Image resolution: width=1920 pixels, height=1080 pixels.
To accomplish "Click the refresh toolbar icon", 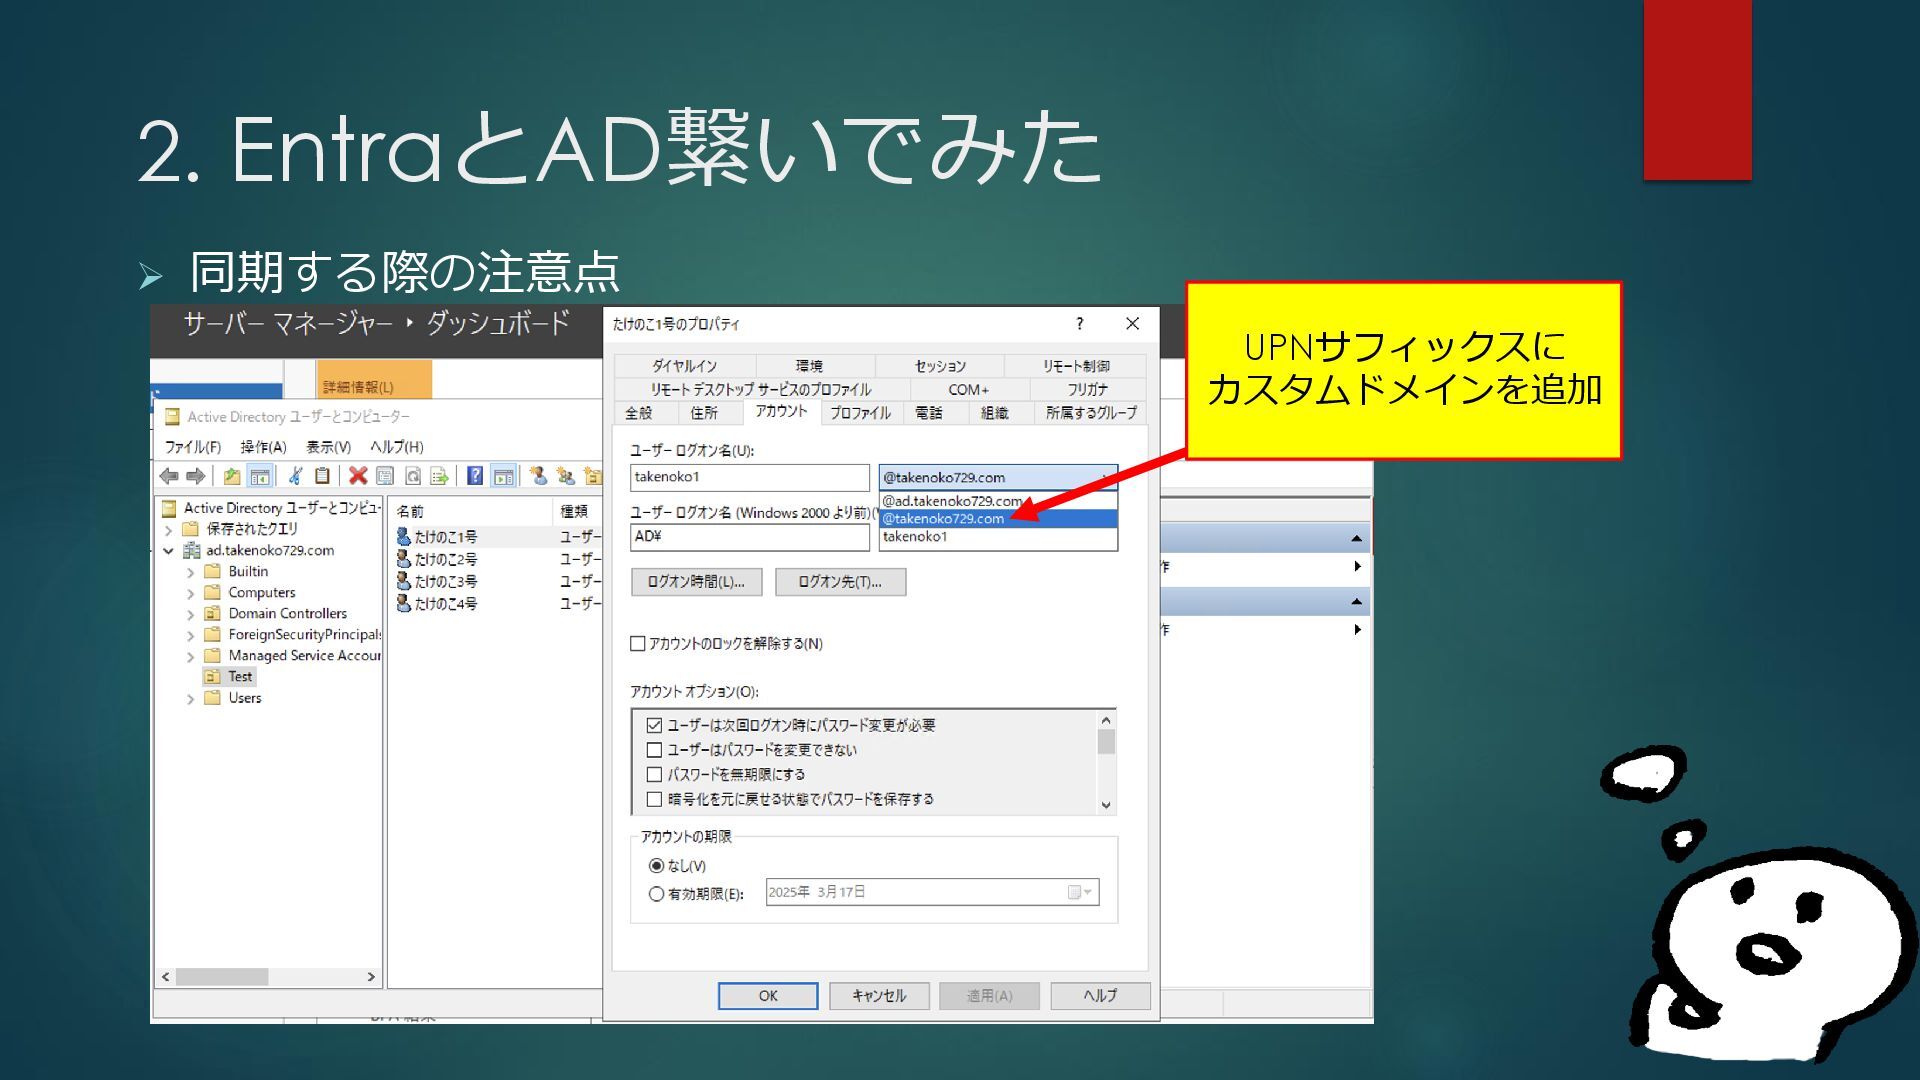I will [x=412, y=476].
